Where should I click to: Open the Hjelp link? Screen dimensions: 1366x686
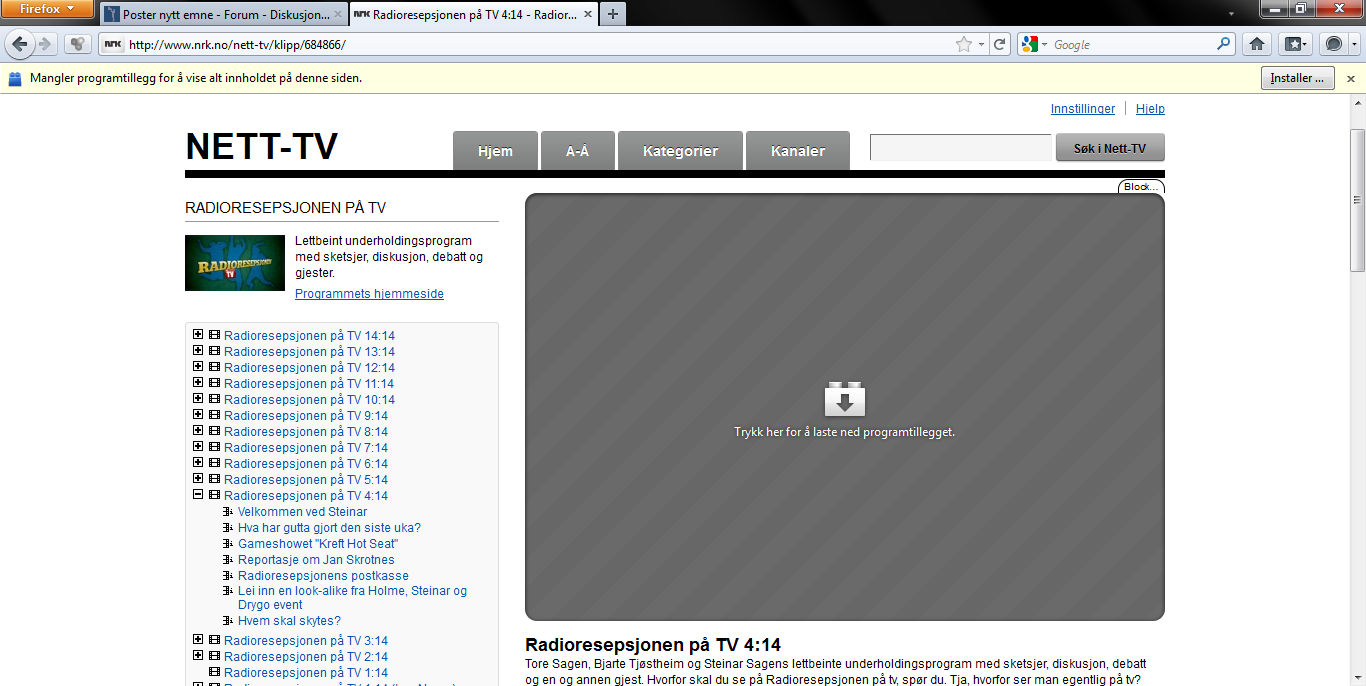pyautogui.click(x=1150, y=109)
